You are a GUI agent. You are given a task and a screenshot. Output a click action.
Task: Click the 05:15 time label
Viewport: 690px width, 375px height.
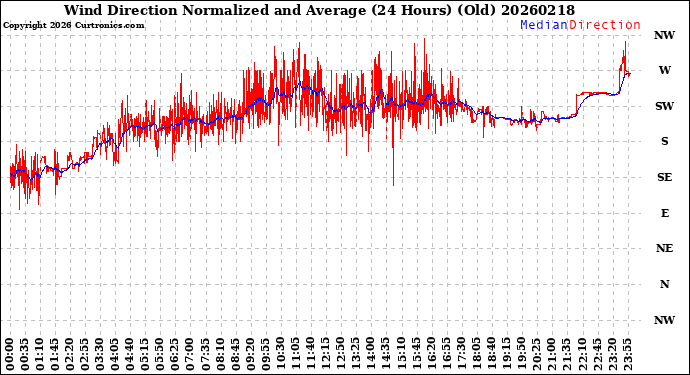145,355
